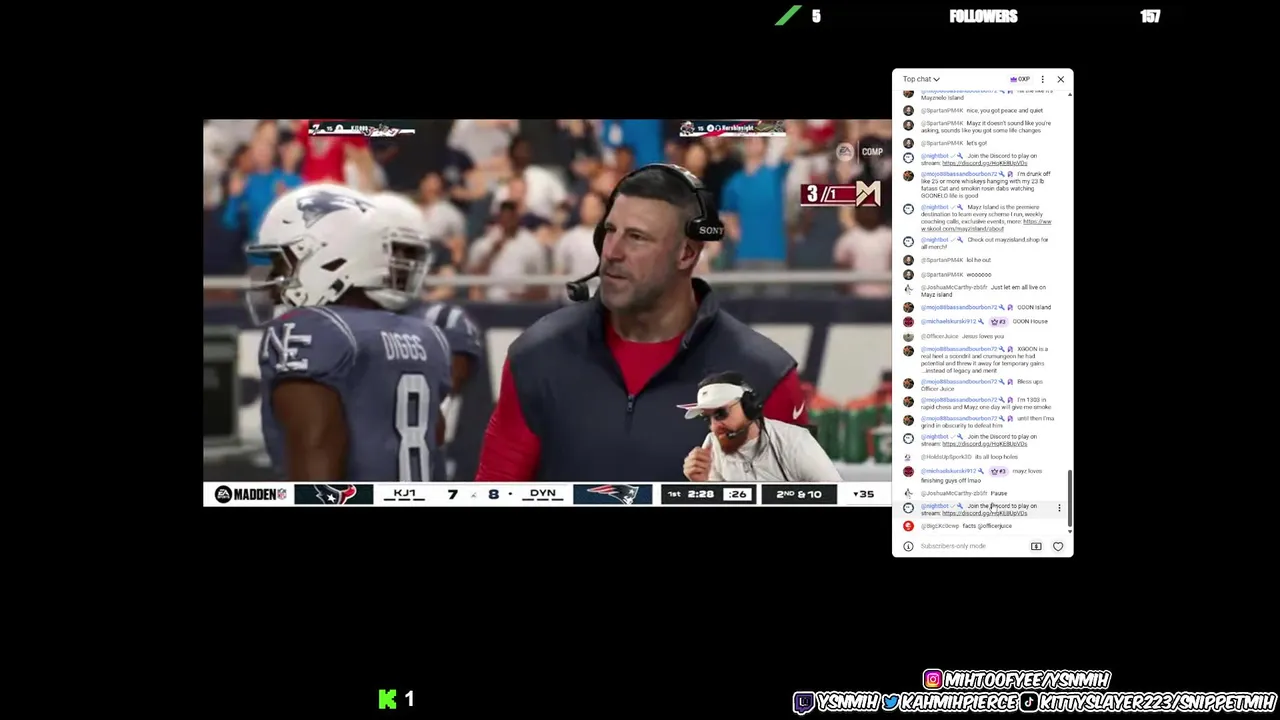Click username @BigCKc0cwp in chat

coord(940,526)
